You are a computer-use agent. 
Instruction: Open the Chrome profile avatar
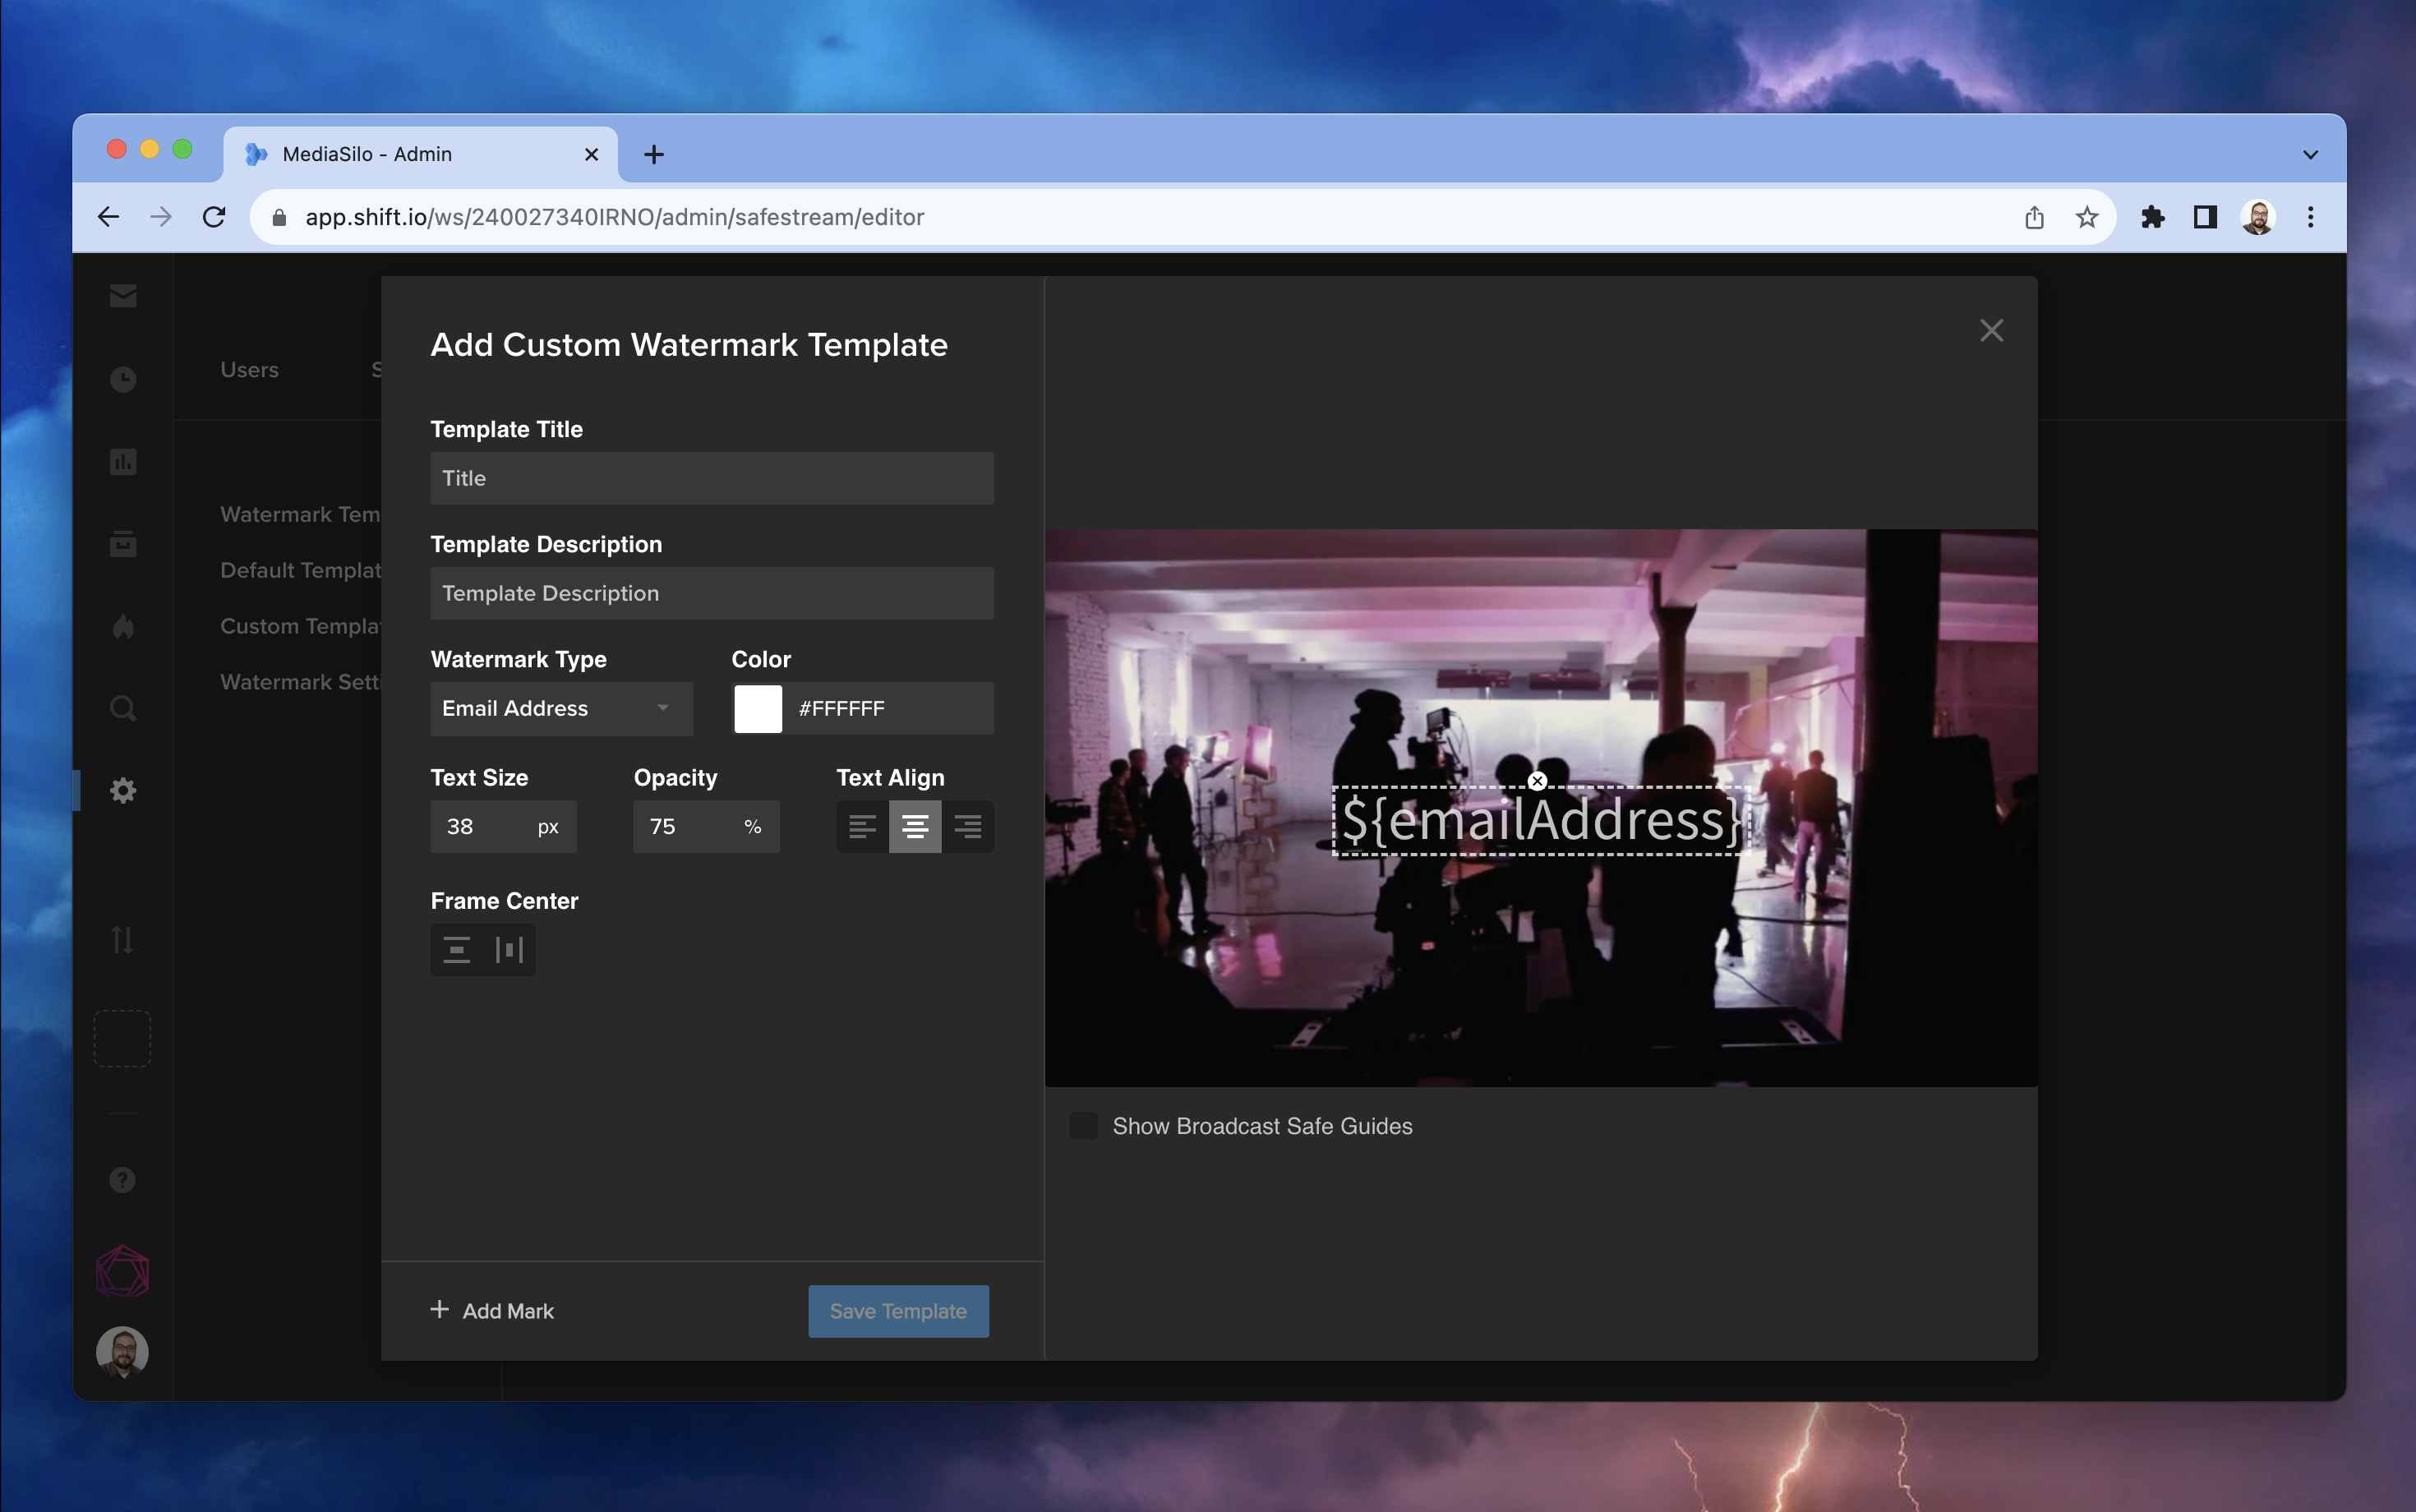coord(2258,217)
